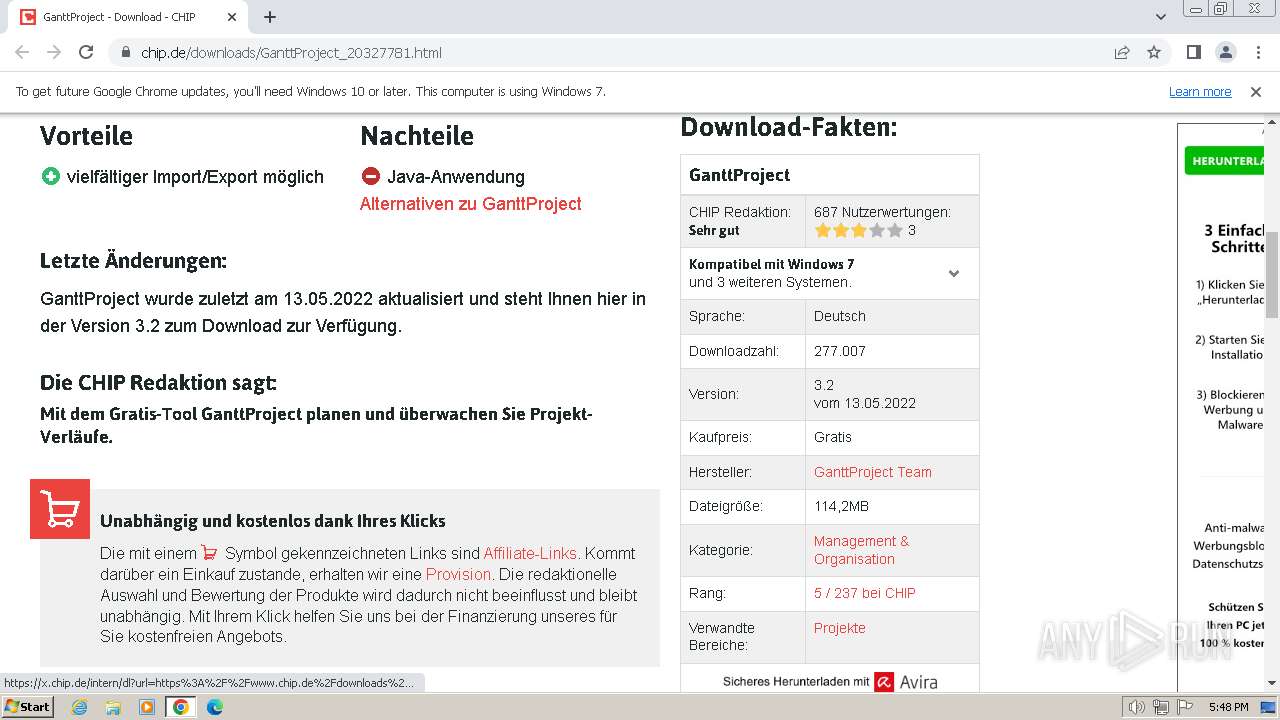
Task: Open a new browser tab
Action: point(270,17)
